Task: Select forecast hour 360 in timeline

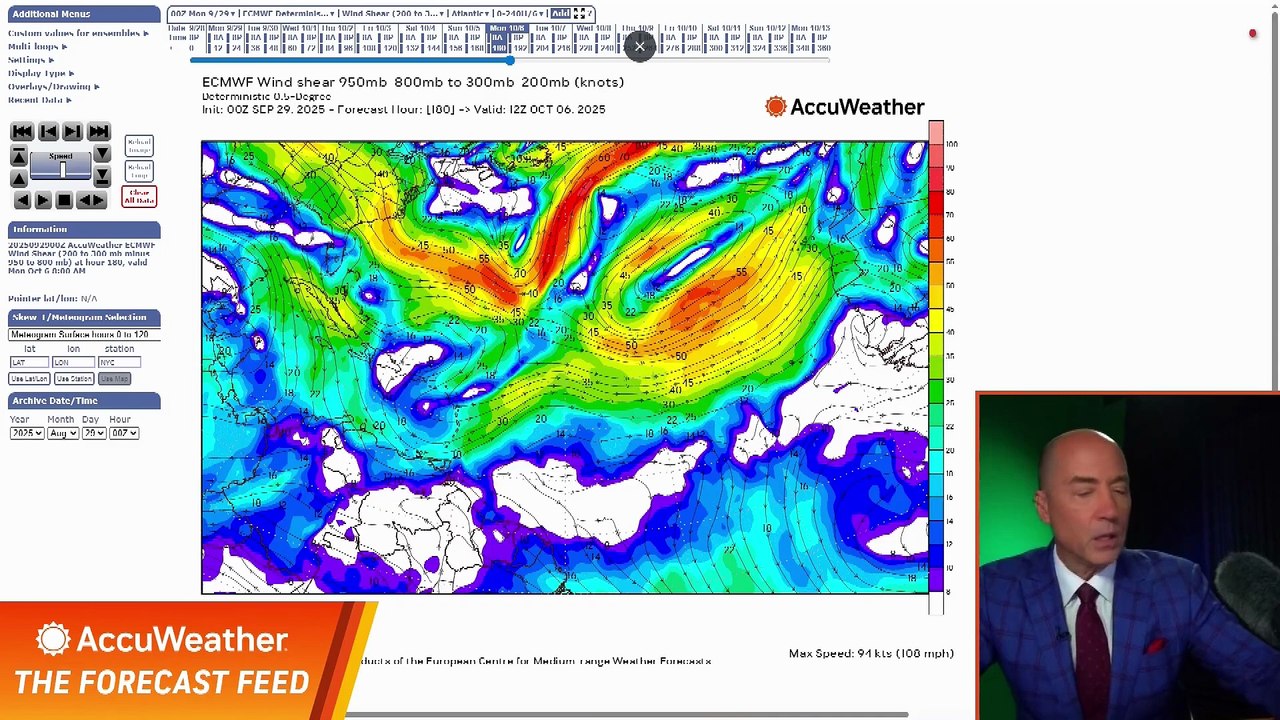Action: coord(824,48)
